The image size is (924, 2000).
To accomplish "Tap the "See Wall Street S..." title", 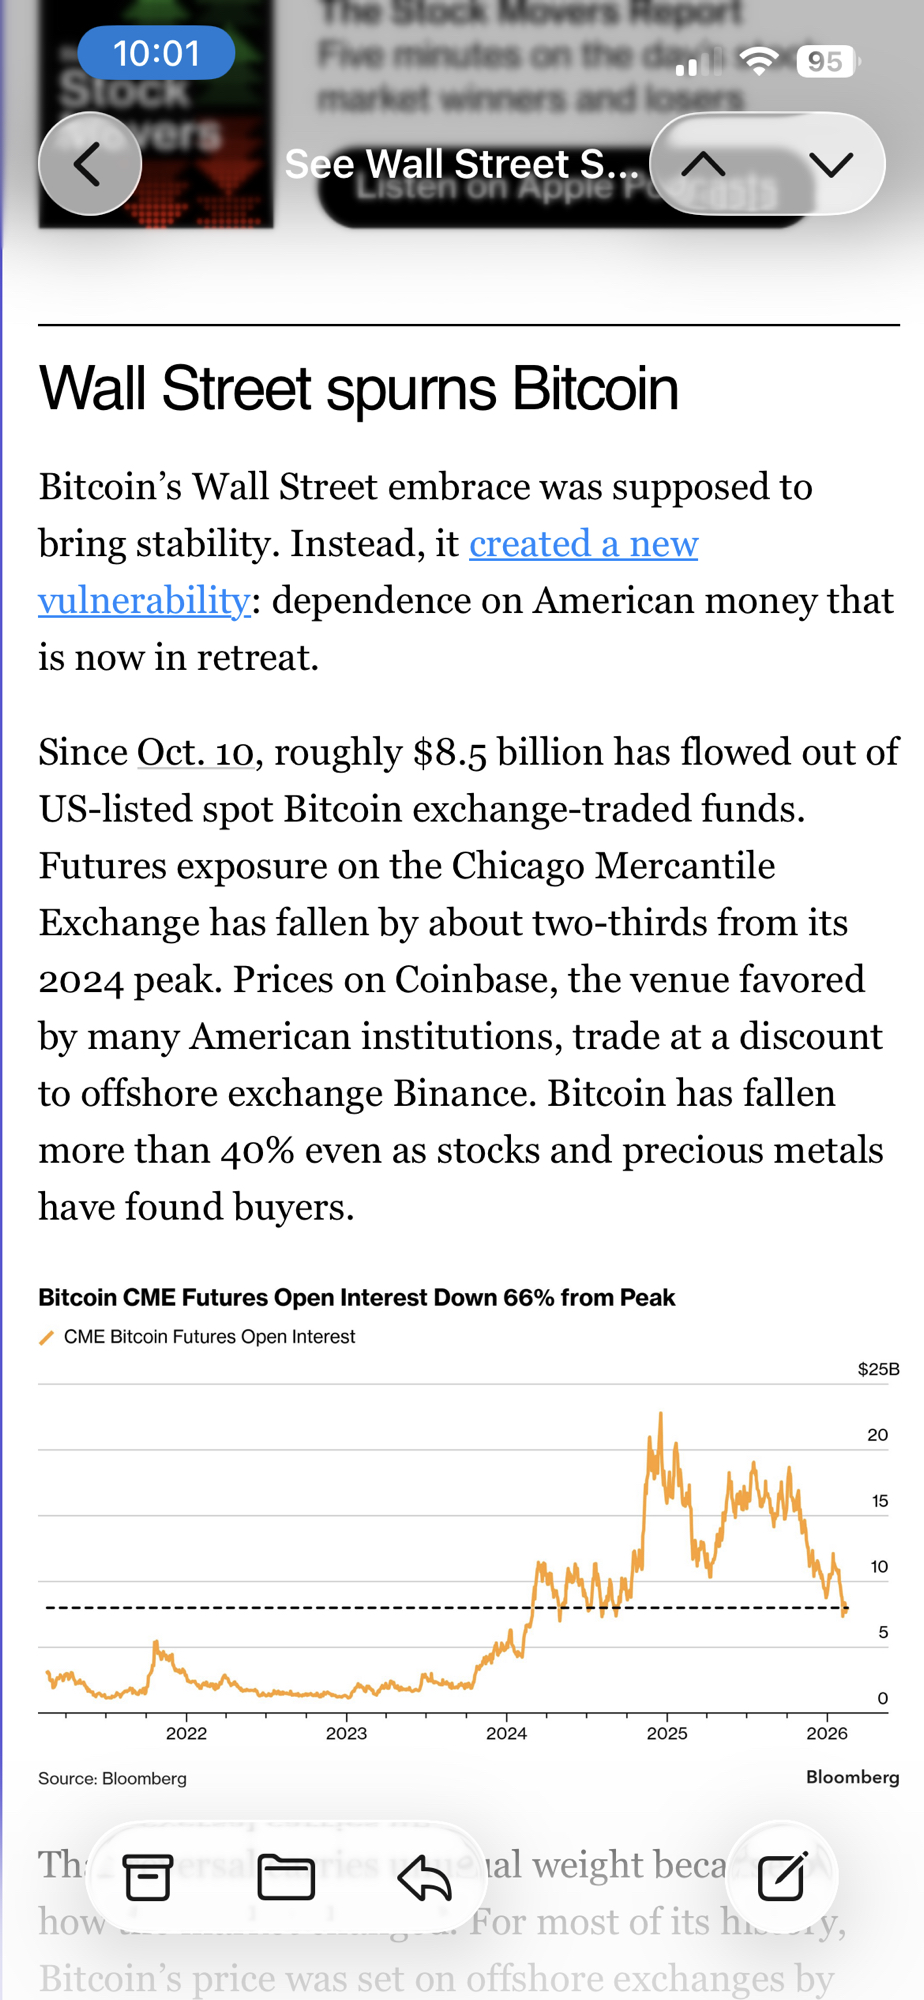I will pyautogui.click(x=461, y=164).
